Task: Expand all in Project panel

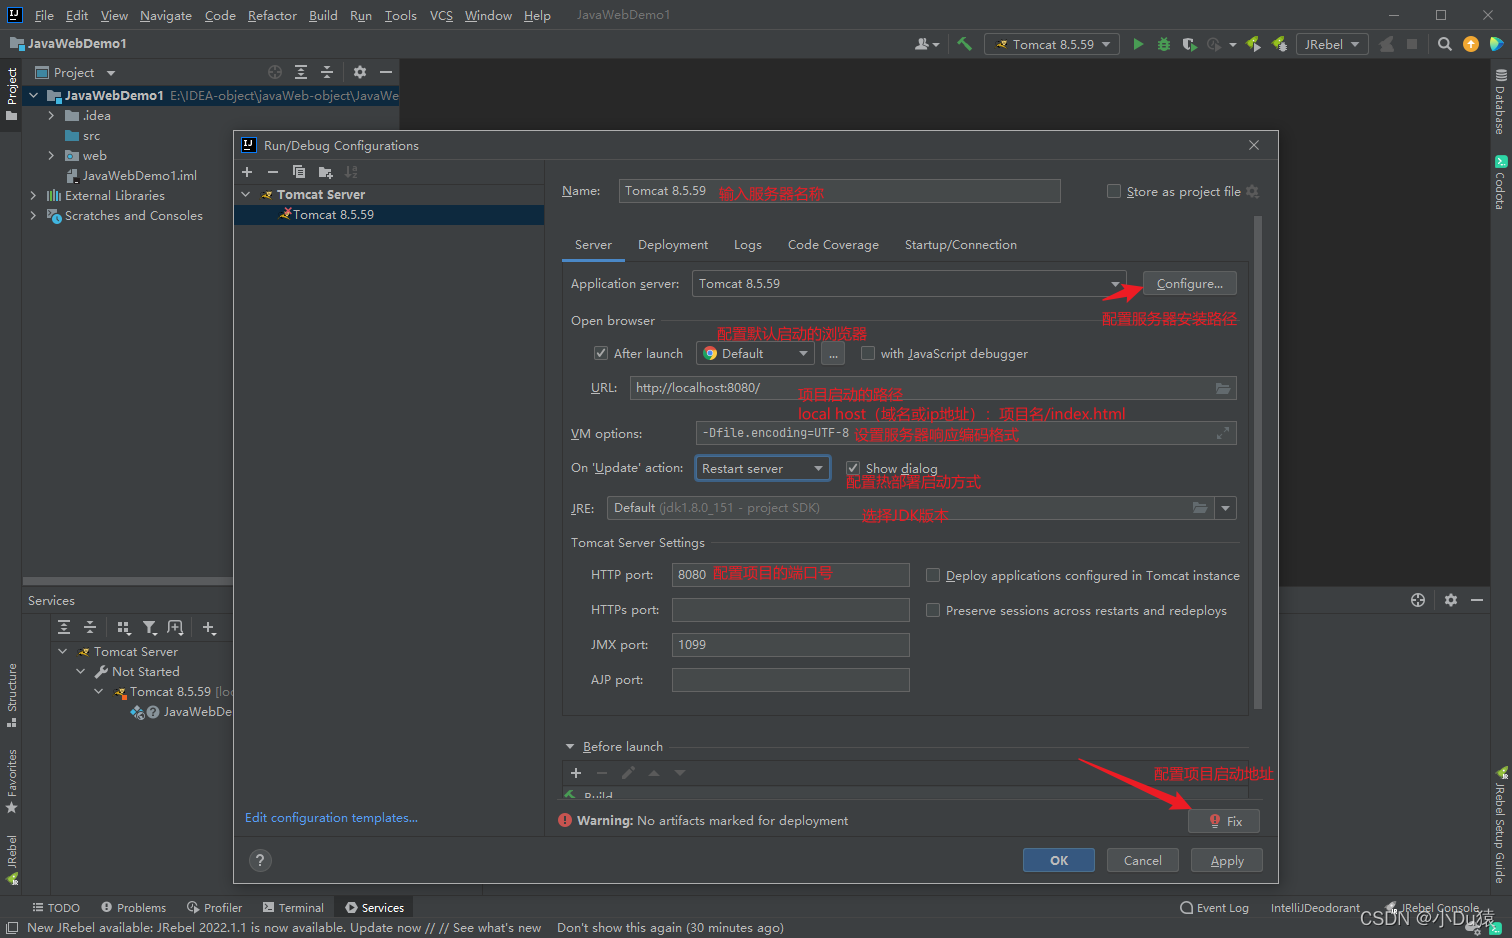Action: click(301, 72)
